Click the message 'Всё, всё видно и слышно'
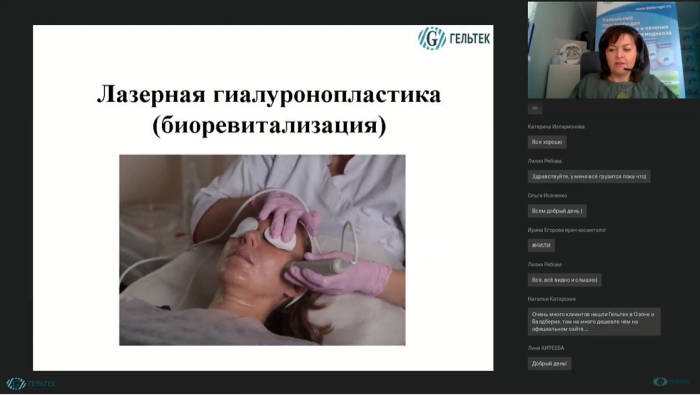This screenshot has width=700, height=395. tap(564, 280)
